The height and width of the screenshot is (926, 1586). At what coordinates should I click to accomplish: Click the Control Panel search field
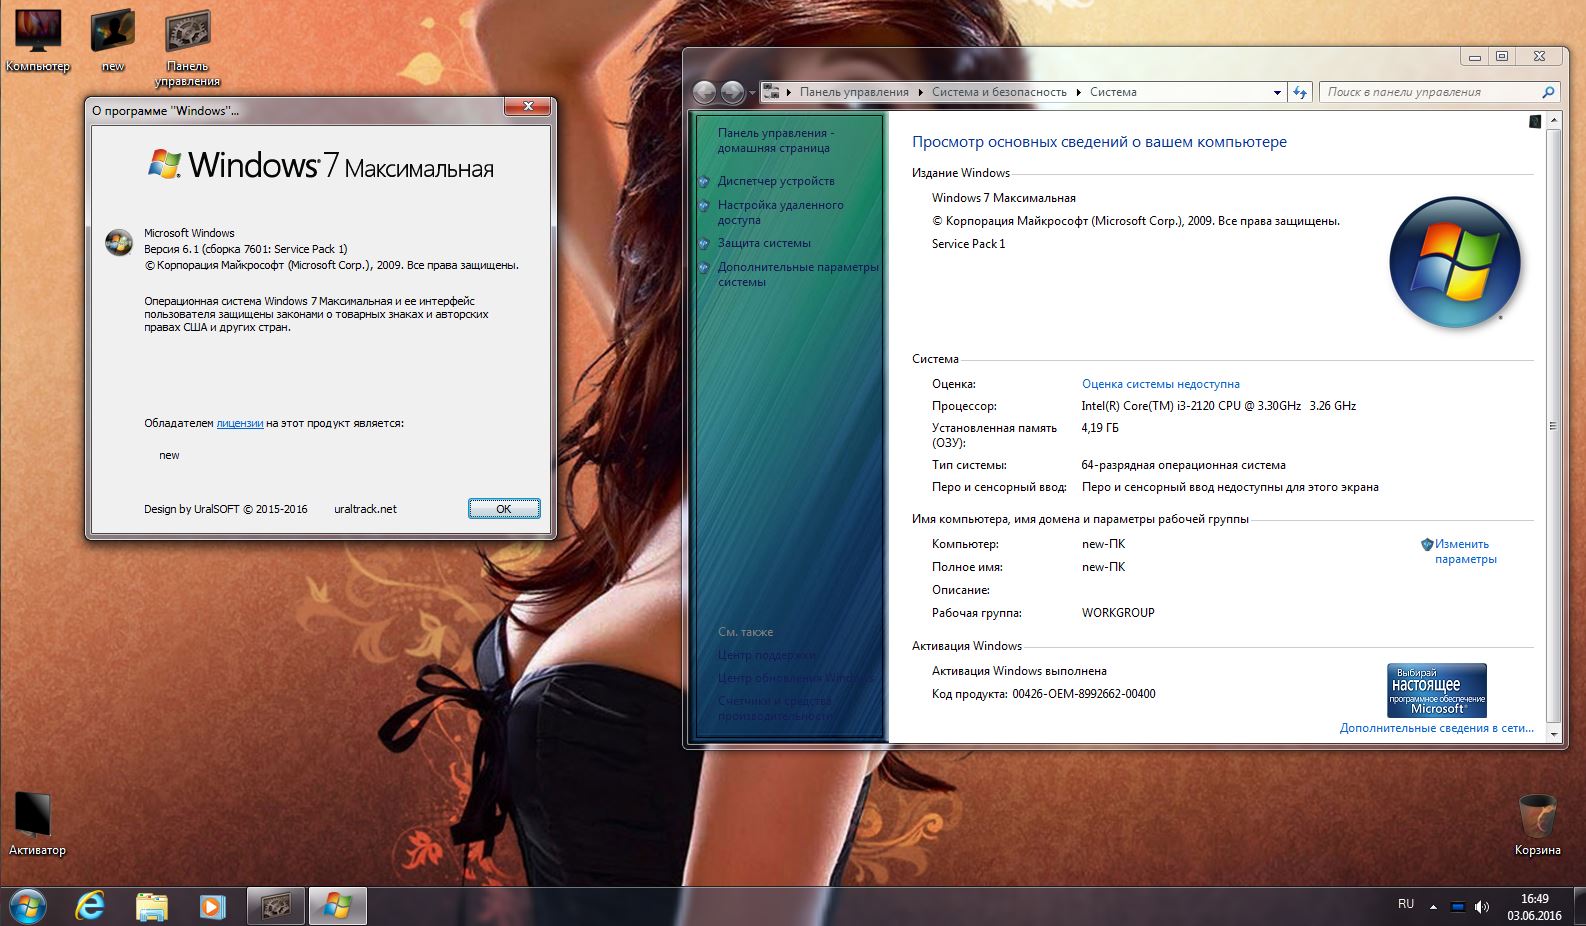[x=1430, y=92]
